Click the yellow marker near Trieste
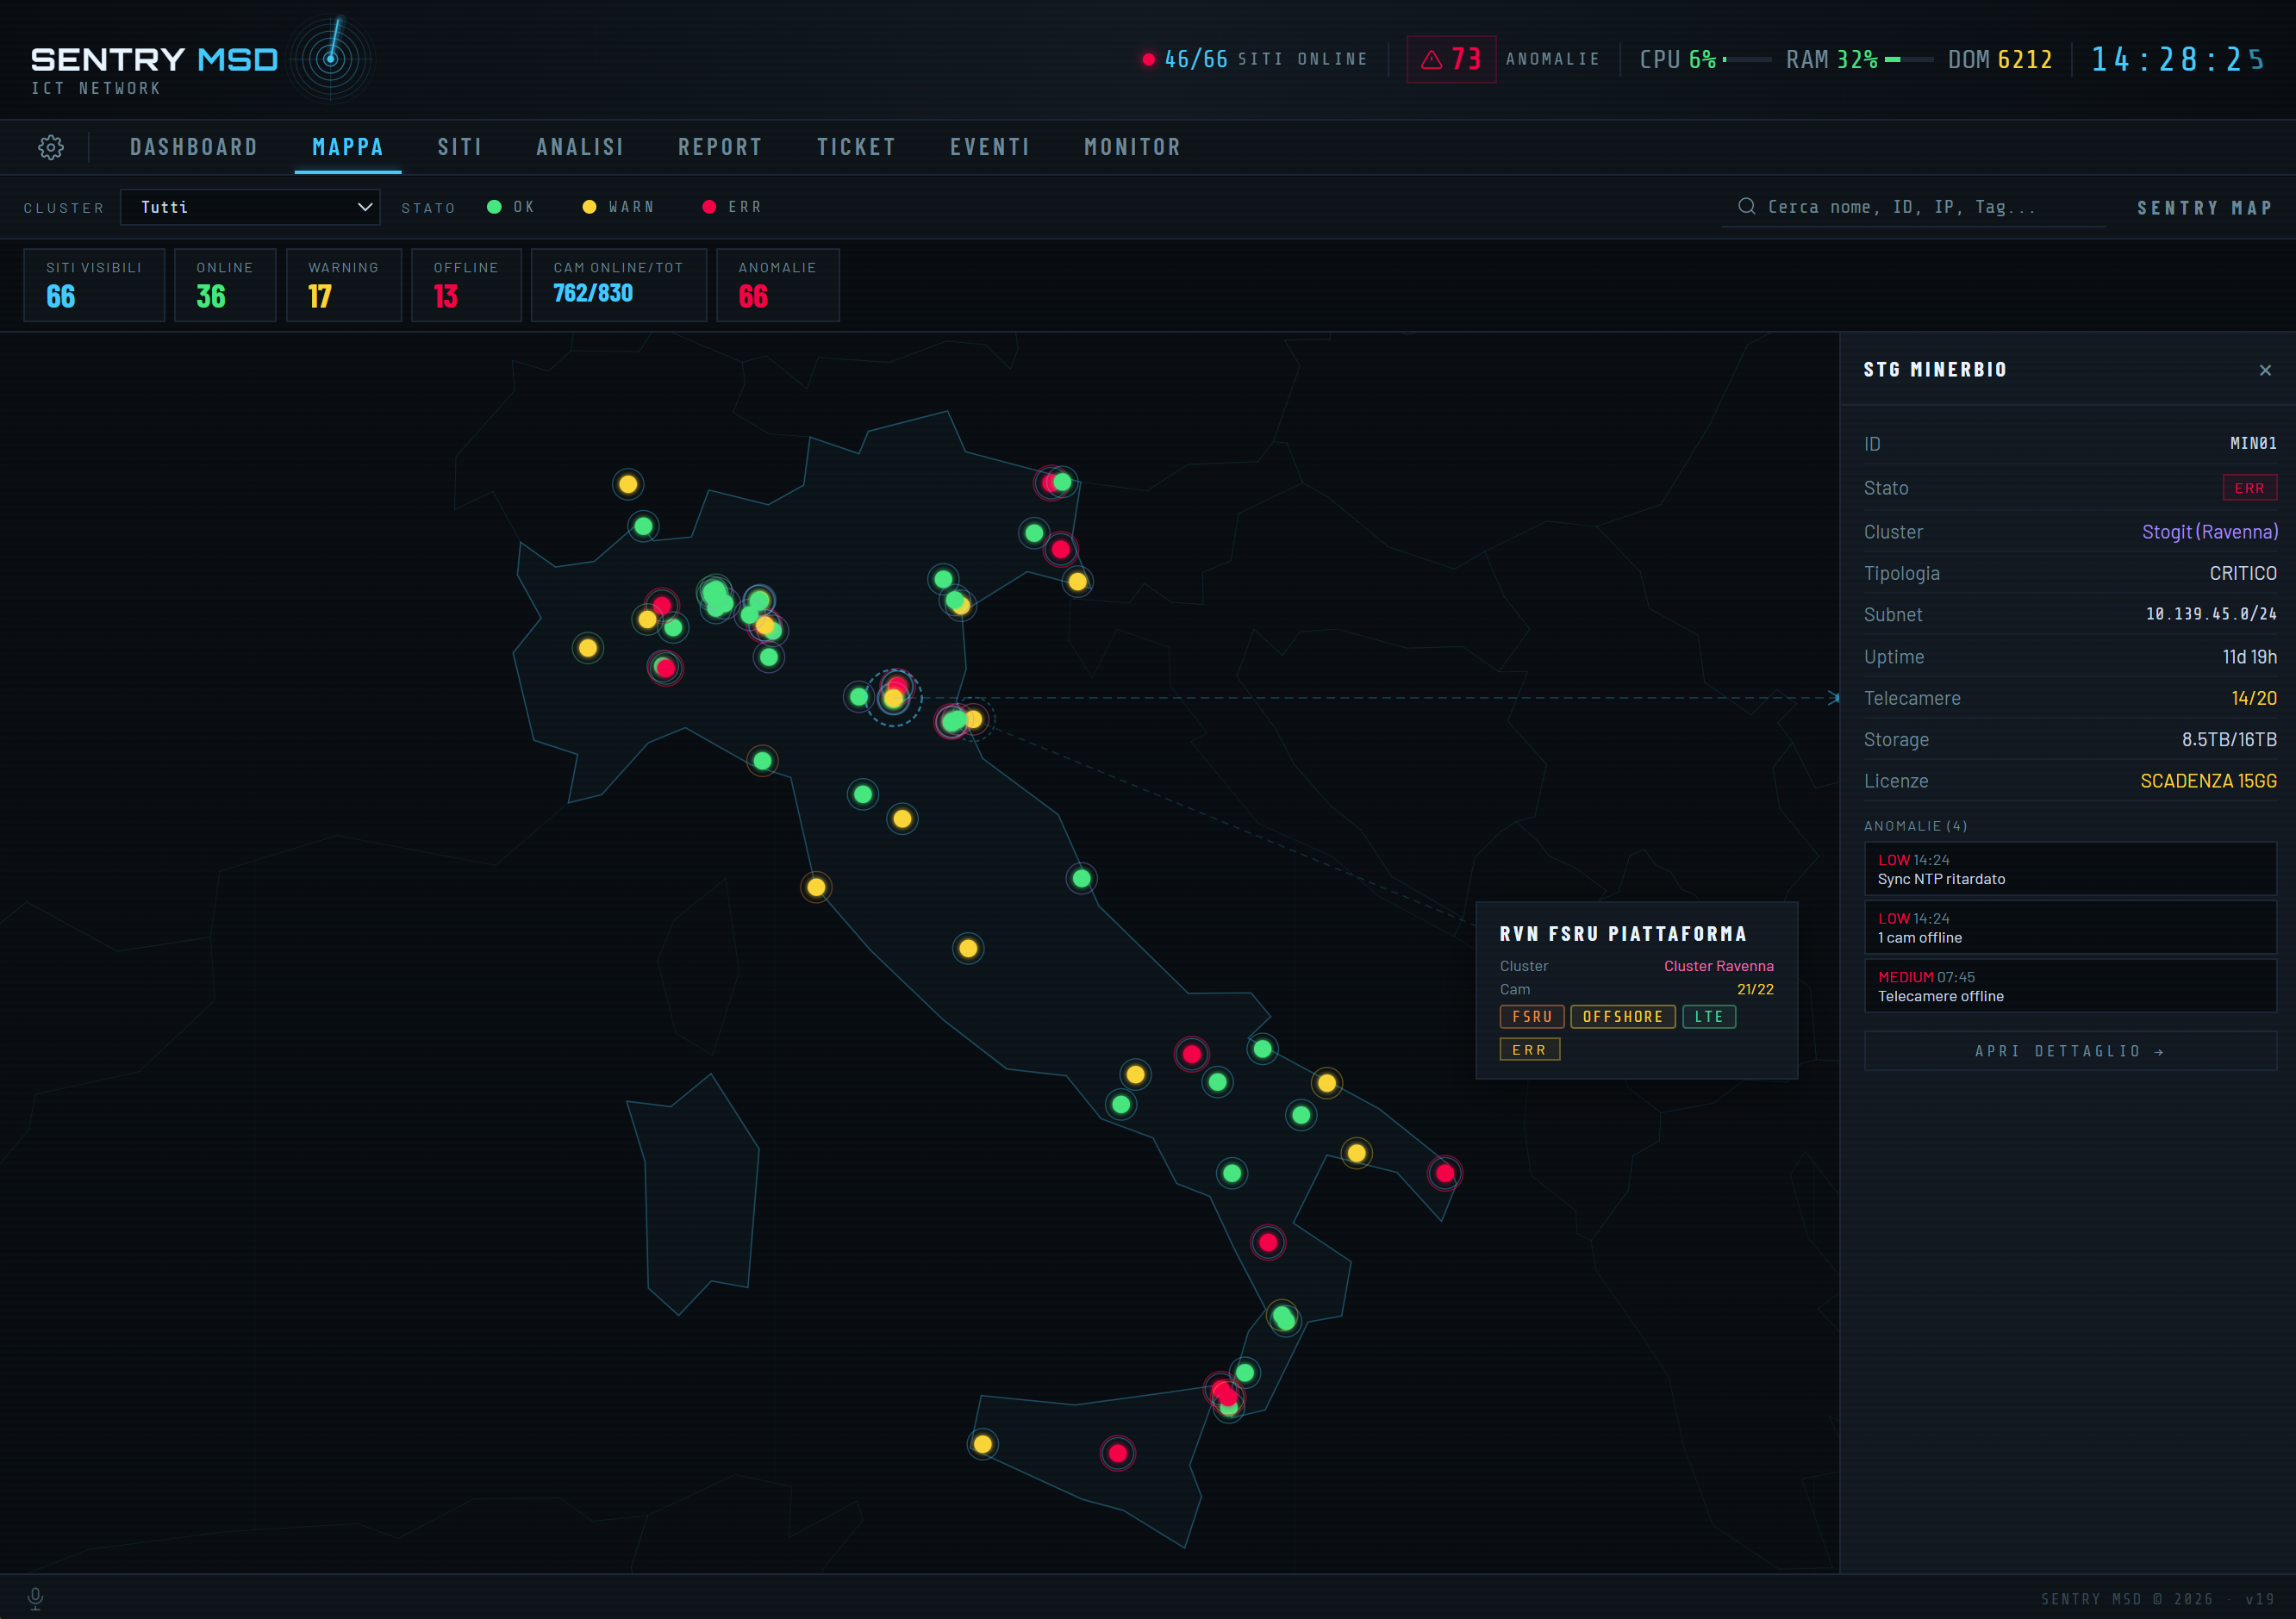 [1078, 582]
